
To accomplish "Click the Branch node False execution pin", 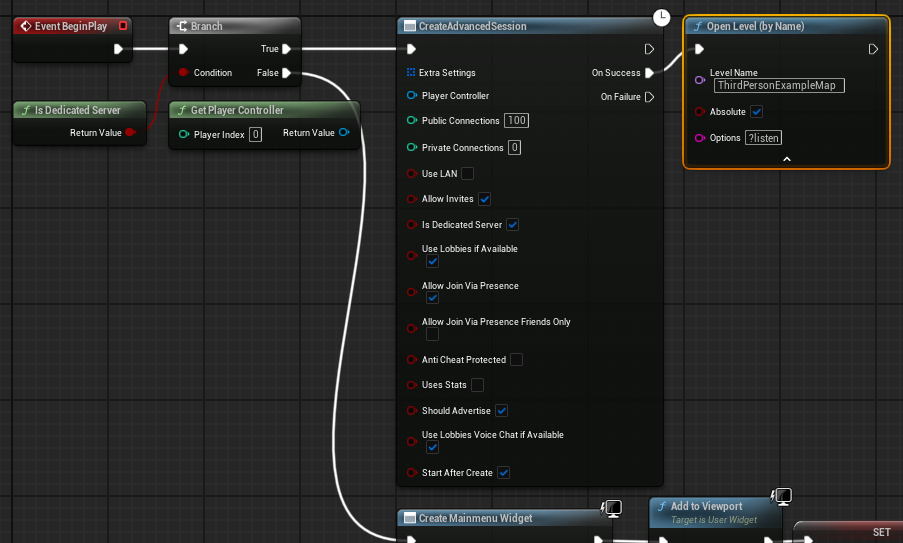I will click(286, 73).
